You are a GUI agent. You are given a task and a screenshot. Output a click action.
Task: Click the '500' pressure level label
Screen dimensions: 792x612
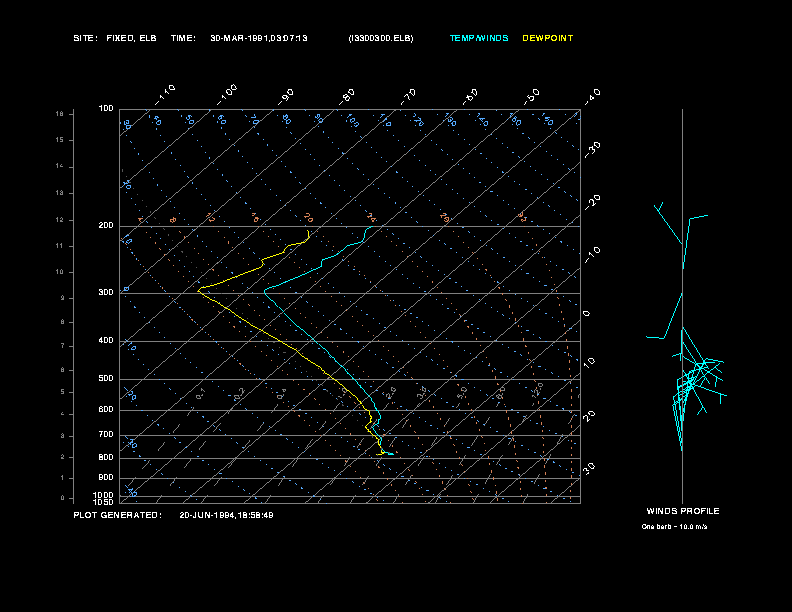click(106, 378)
